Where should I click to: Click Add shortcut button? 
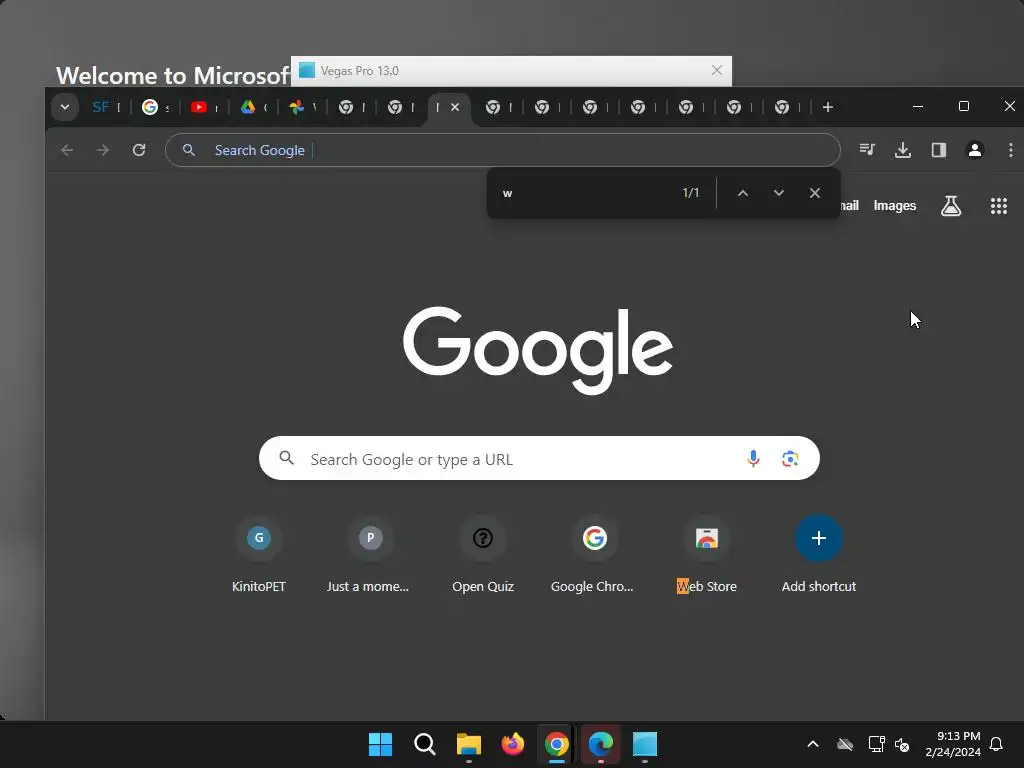[819, 554]
